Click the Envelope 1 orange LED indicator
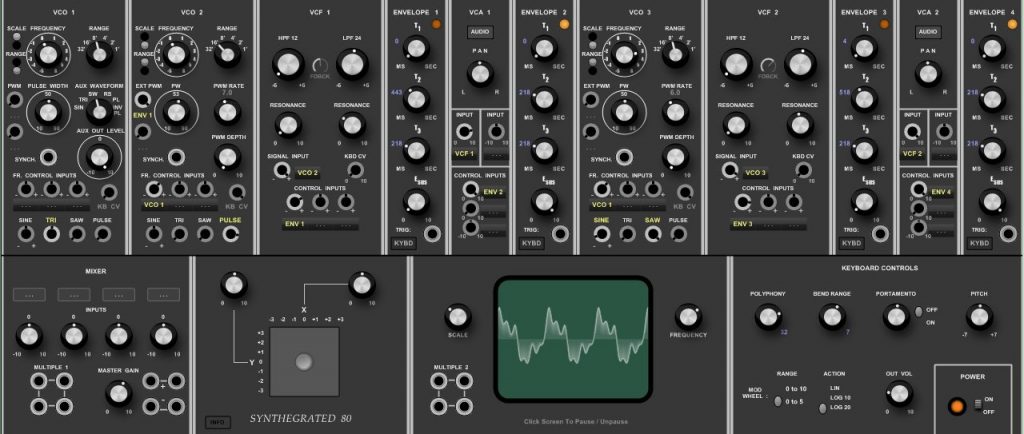 click(x=436, y=25)
